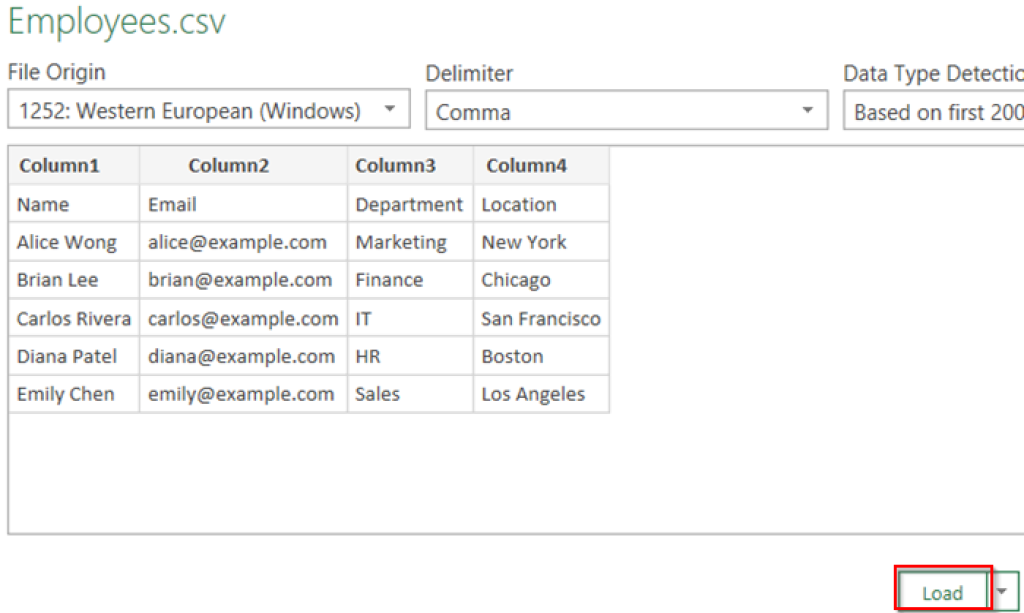Select the Column4 header

(540, 166)
